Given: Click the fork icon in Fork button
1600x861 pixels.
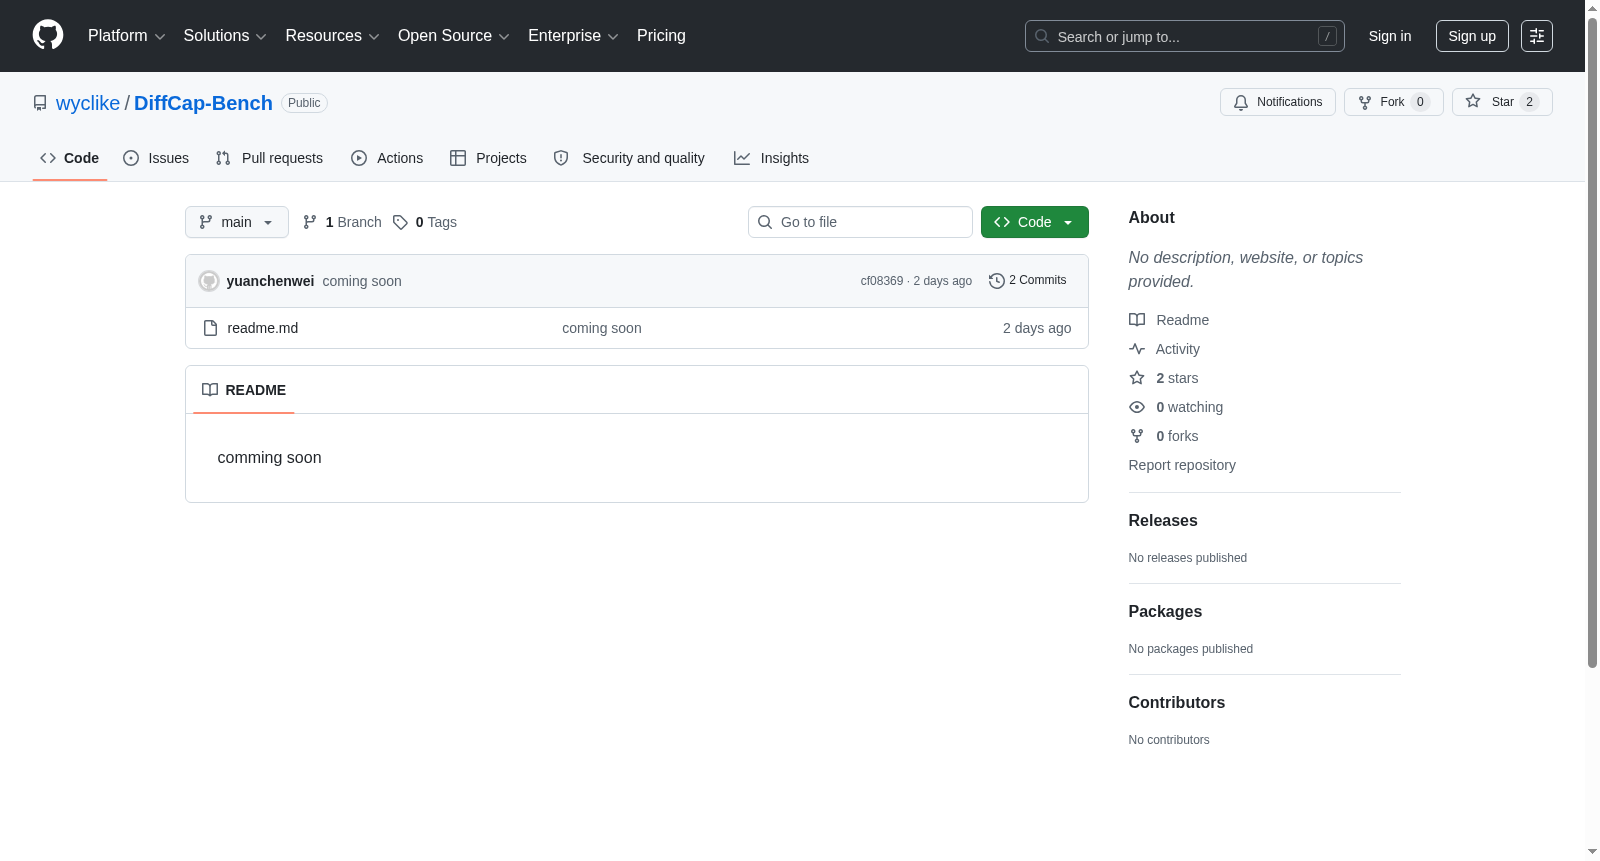Looking at the screenshot, I should [x=1365, y=102].
